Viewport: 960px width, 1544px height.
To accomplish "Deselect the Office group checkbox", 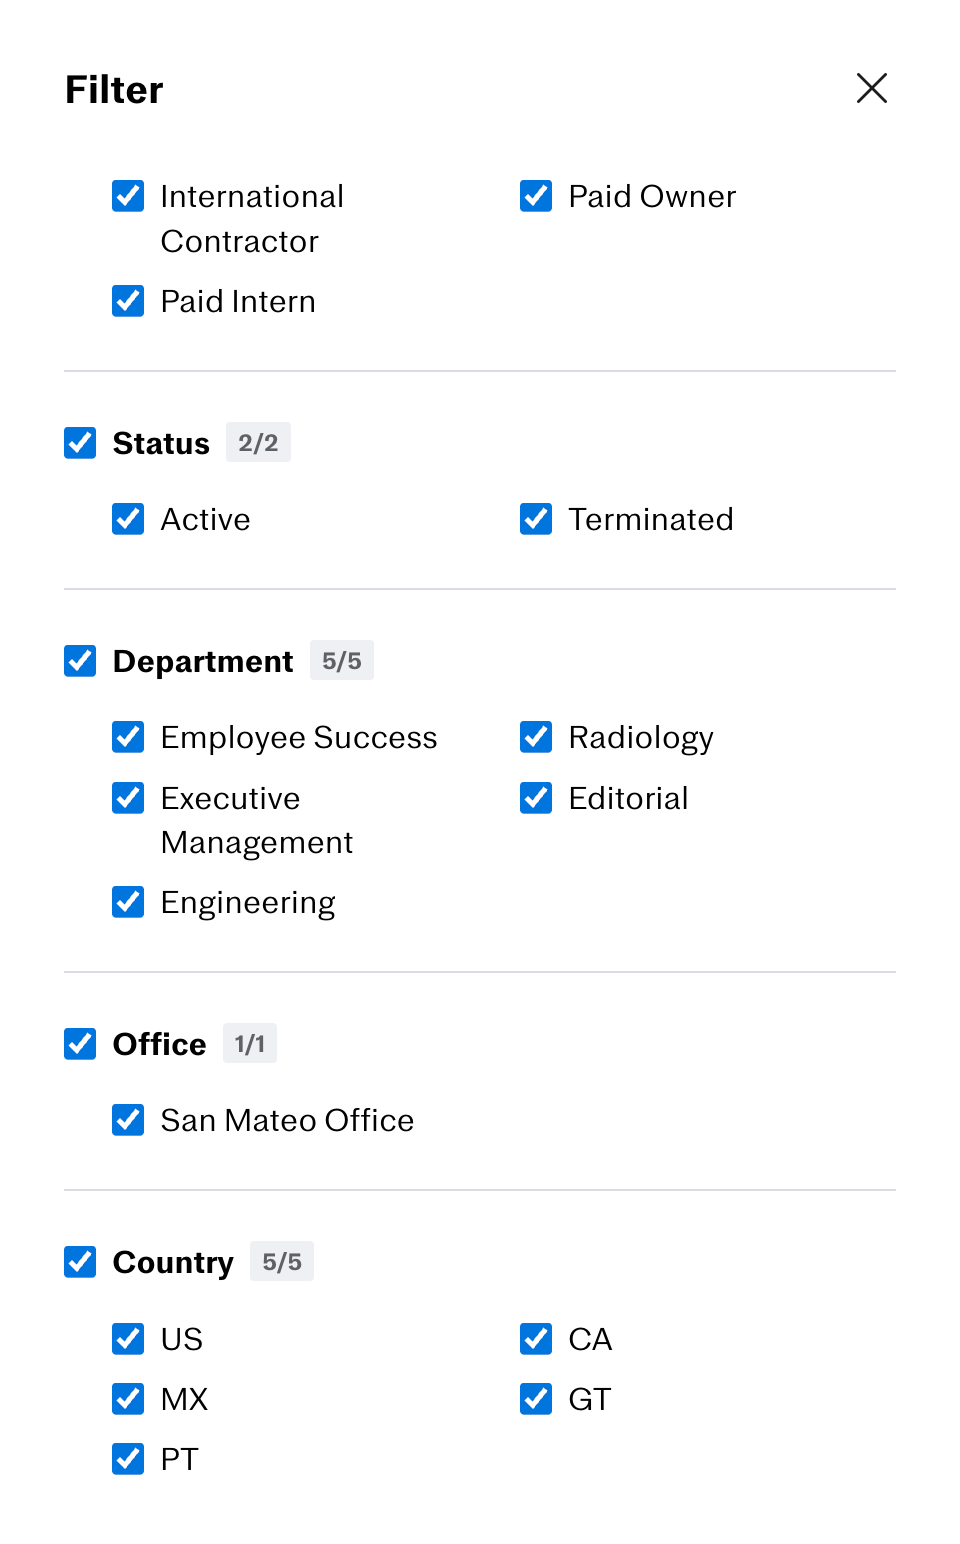I will pos(80,1044).
